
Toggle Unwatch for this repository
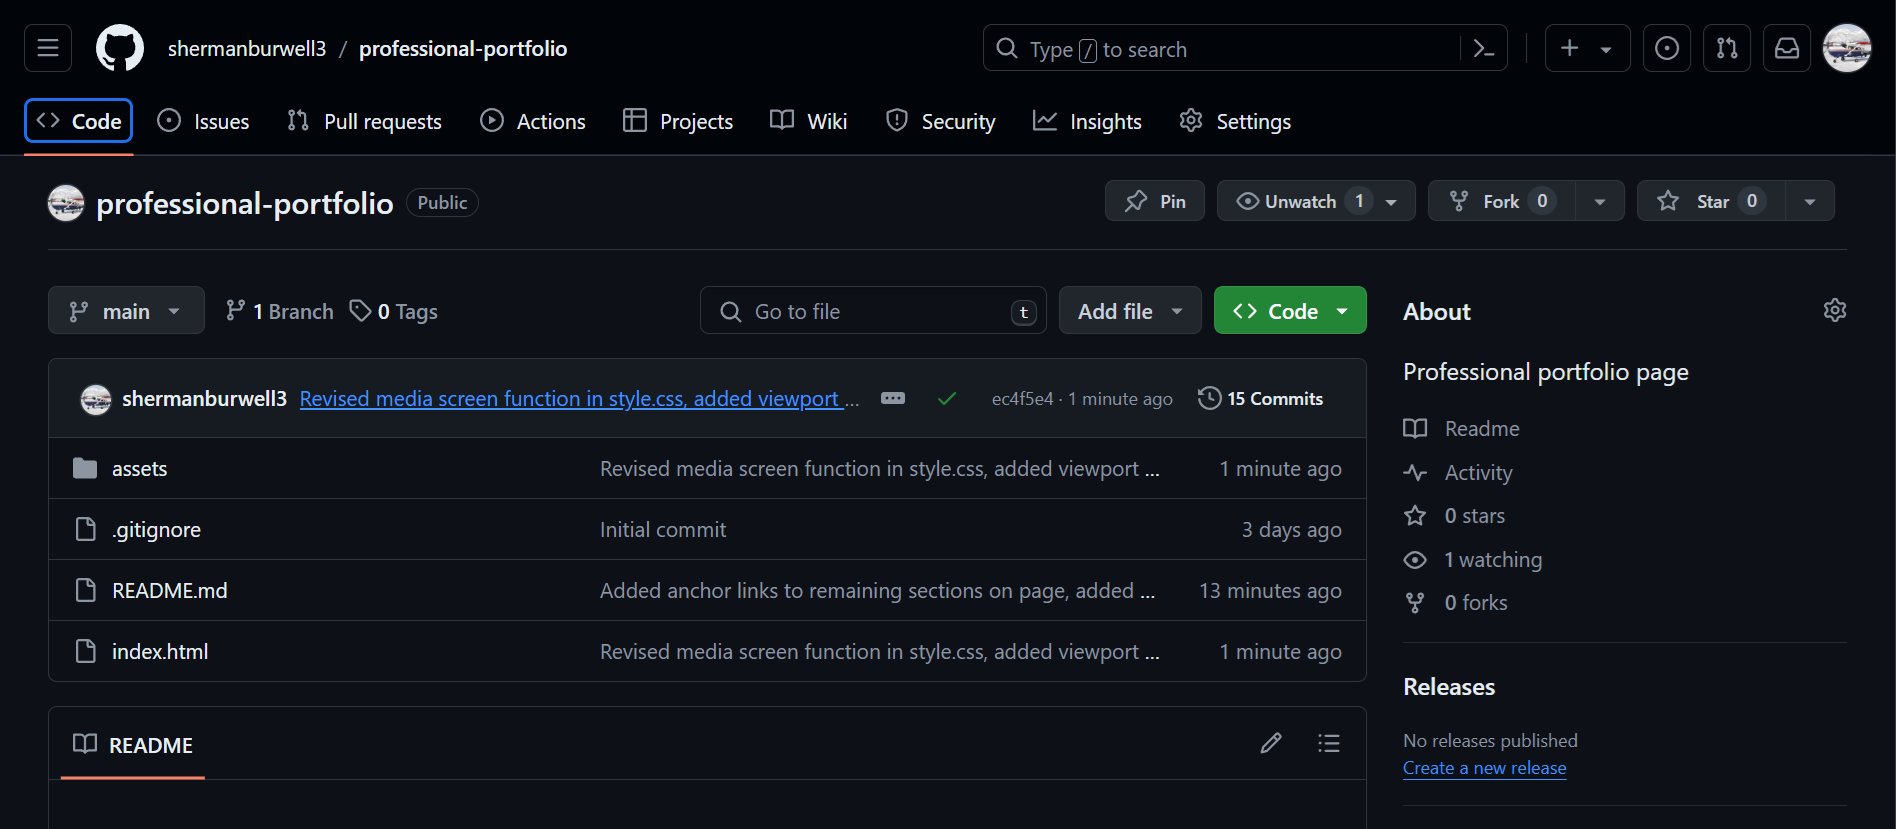click(1300, 201)
